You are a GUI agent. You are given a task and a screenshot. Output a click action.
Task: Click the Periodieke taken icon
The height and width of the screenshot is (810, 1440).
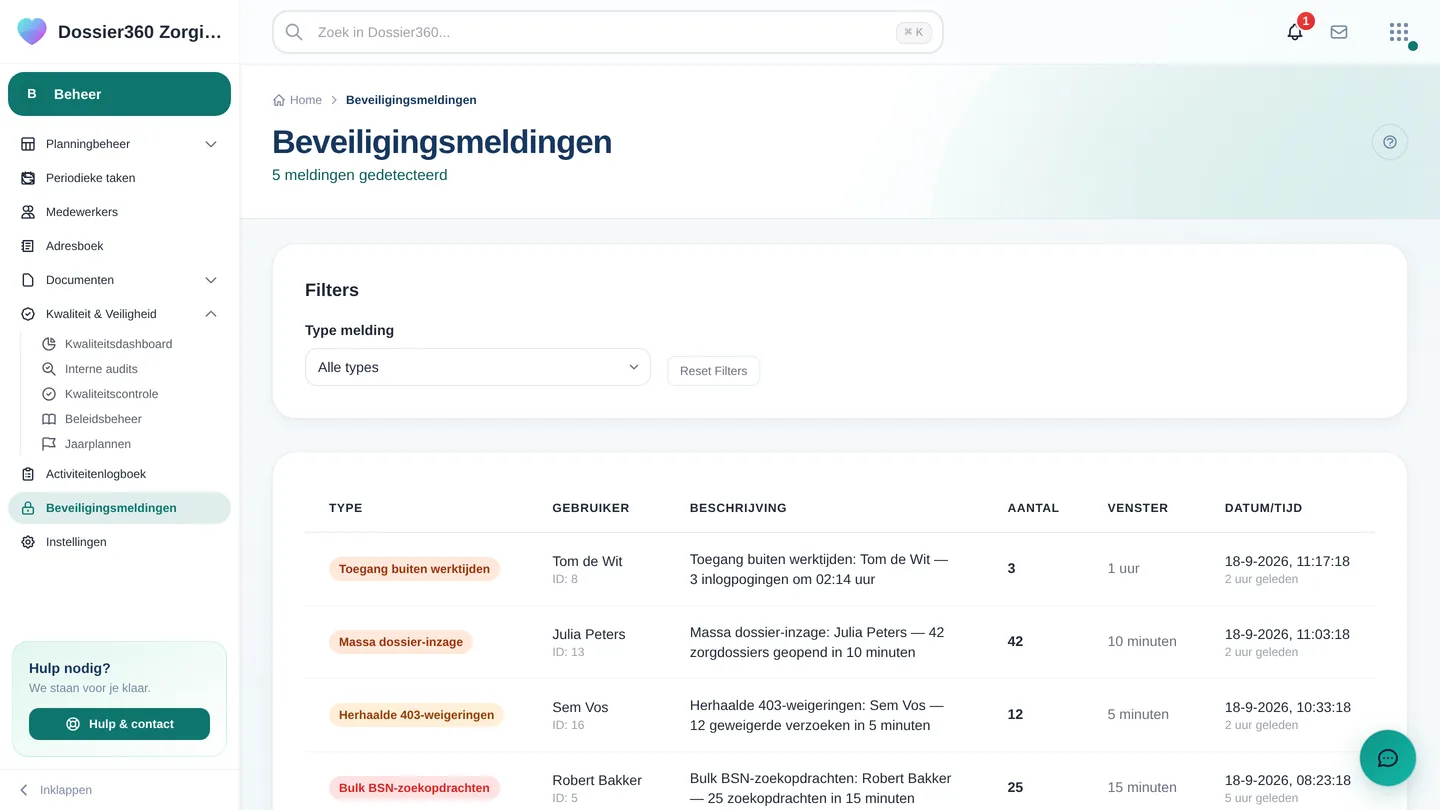[28, 178]
